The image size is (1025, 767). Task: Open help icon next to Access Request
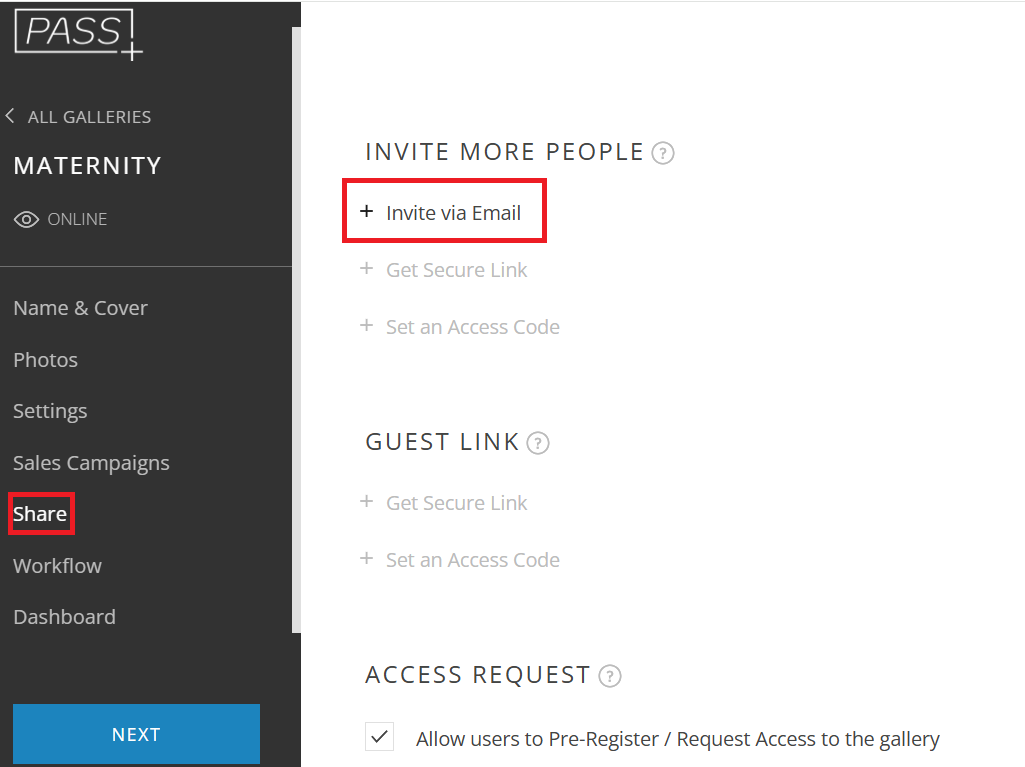(610, 676)
